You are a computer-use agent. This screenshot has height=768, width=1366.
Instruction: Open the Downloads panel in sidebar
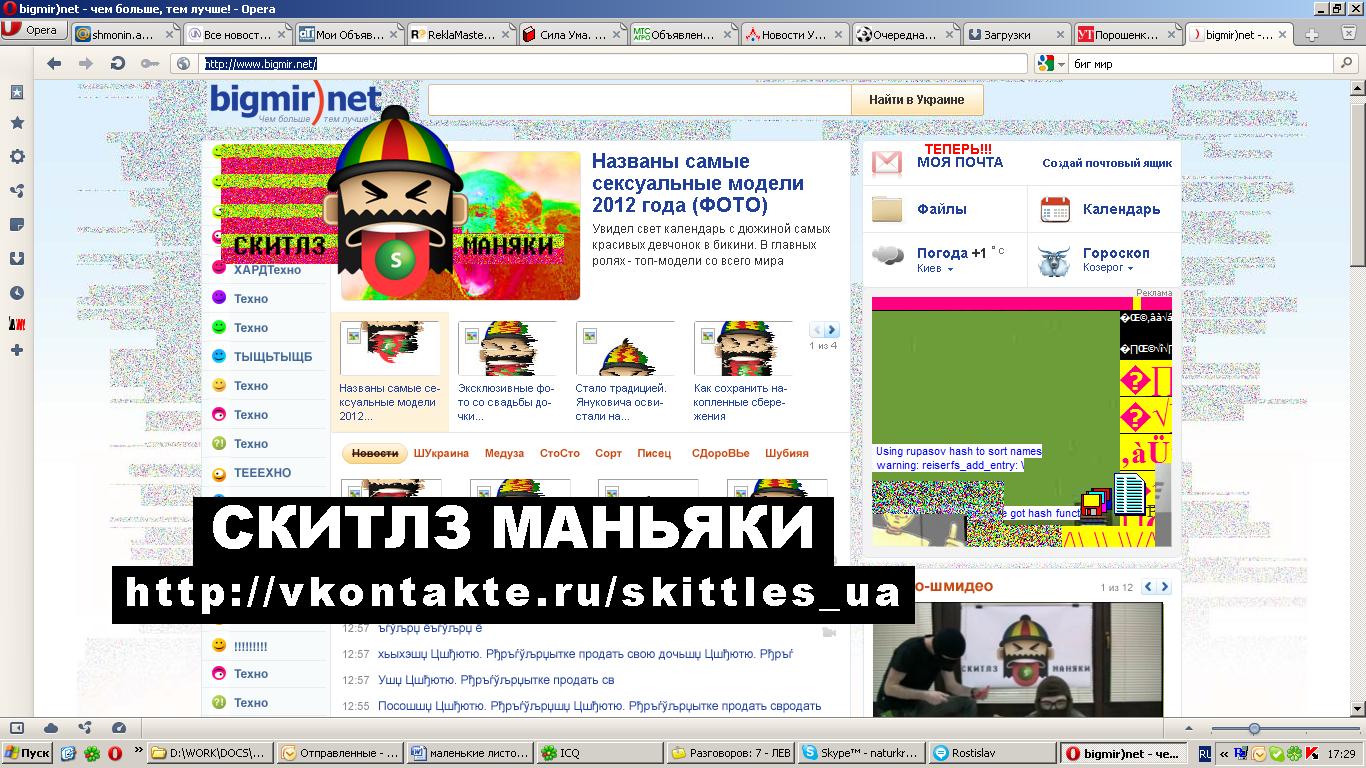17,259
